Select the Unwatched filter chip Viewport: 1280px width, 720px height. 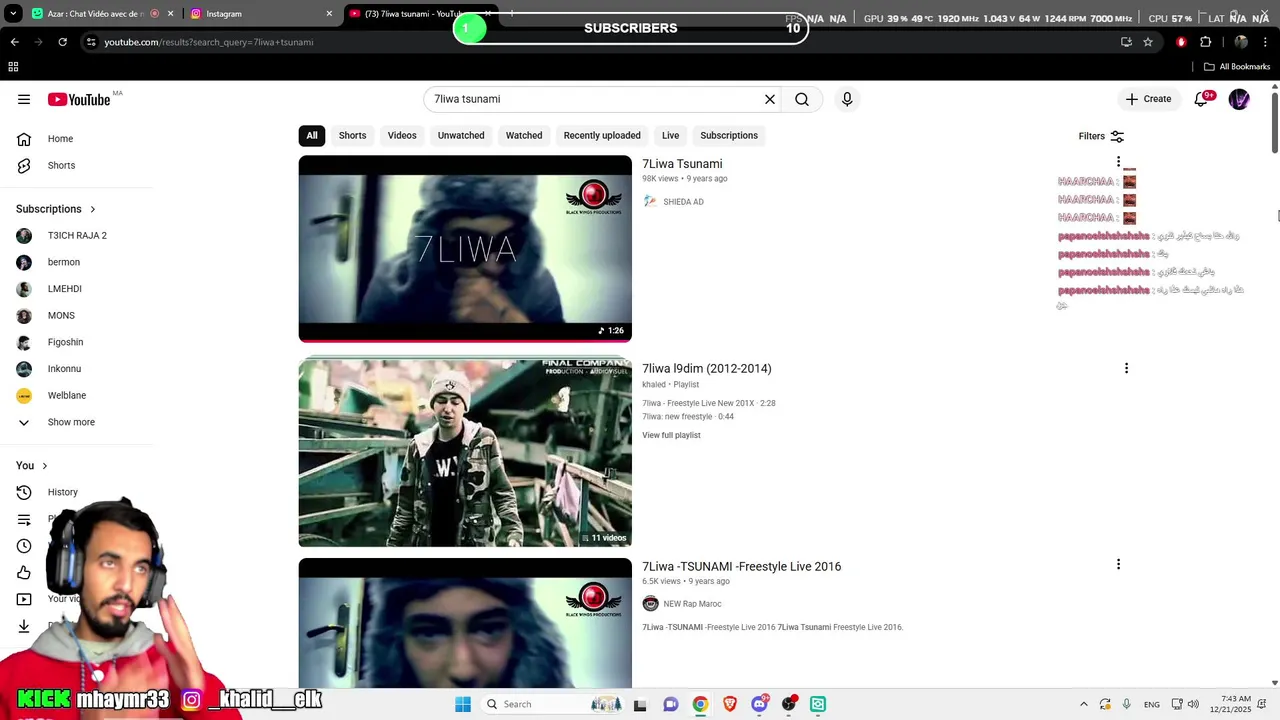click(x=461, y=135)
